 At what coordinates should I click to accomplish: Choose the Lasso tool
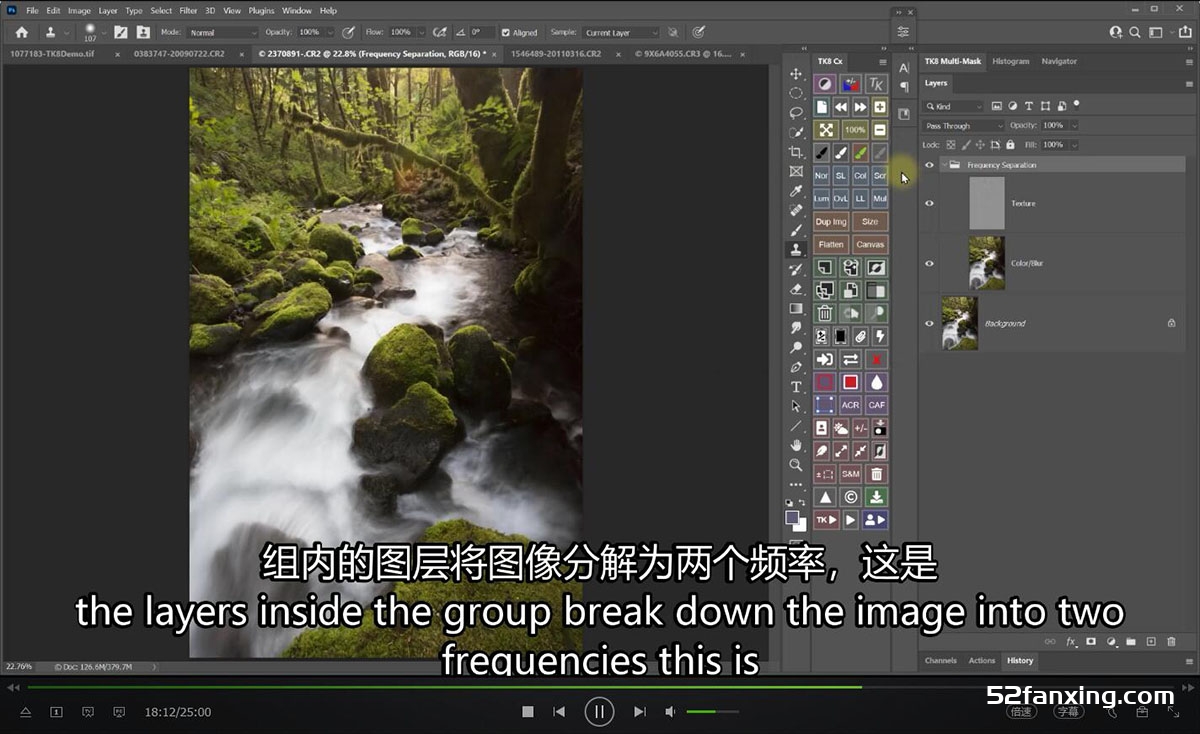(796, 113)
